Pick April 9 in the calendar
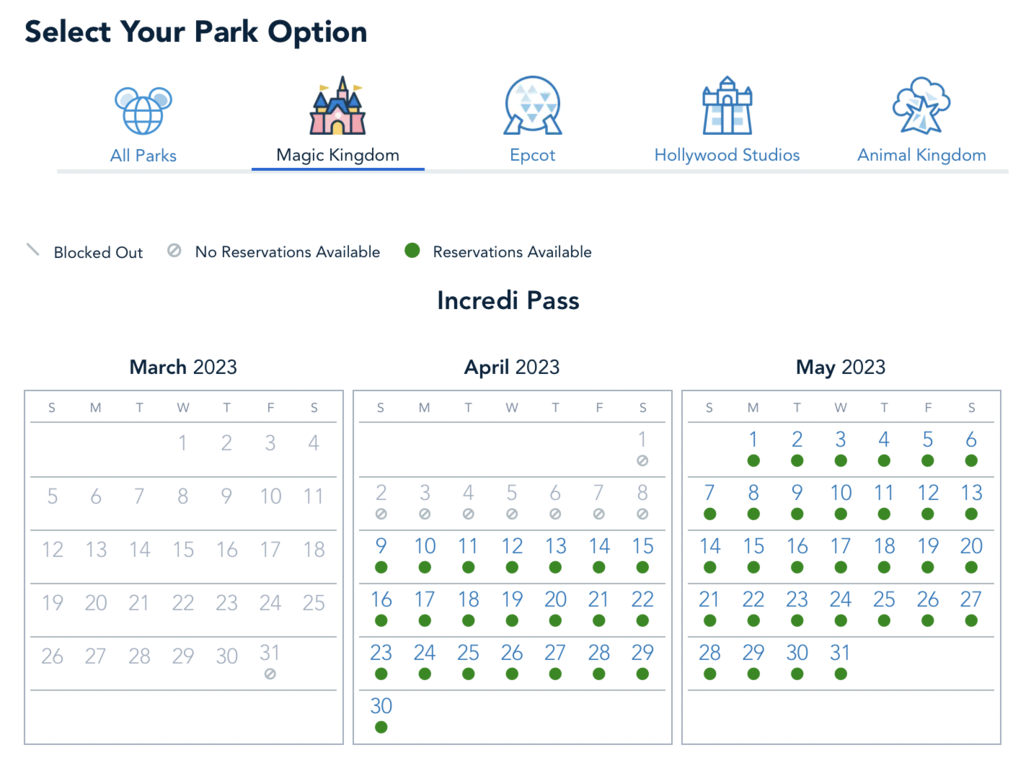Image resolution: width=1031 pixels, height=768 pixels. click(381, 546)
